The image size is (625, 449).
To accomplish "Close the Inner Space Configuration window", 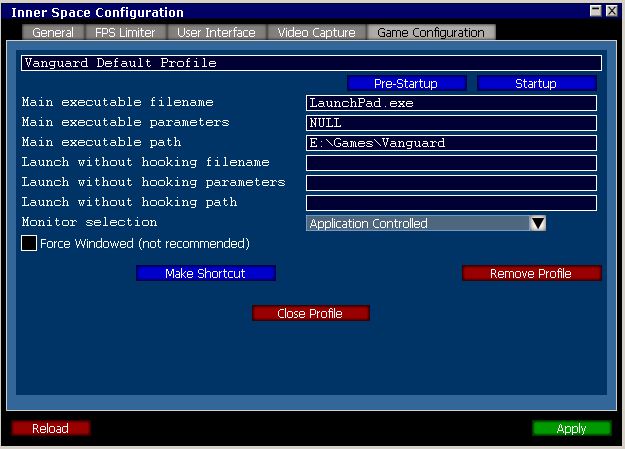I will (611, 11).
